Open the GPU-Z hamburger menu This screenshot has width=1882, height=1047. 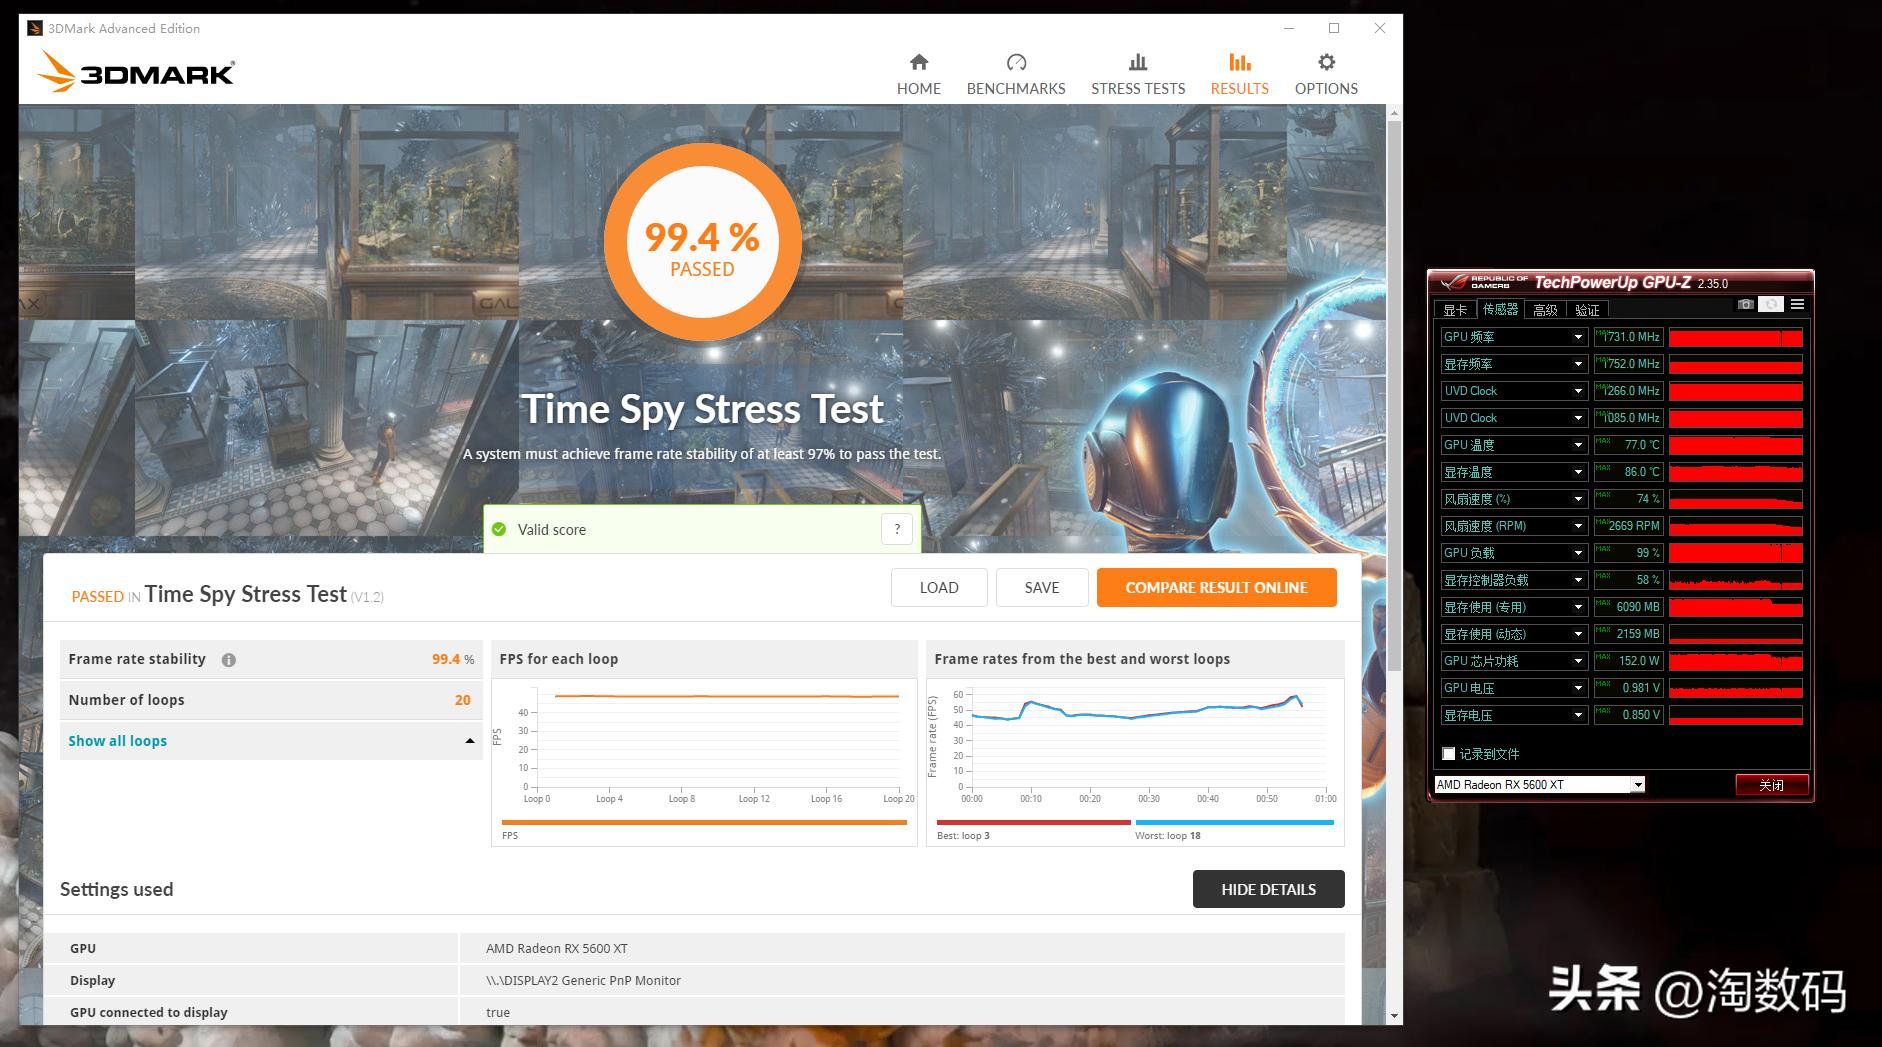(x=1797, y=304)
